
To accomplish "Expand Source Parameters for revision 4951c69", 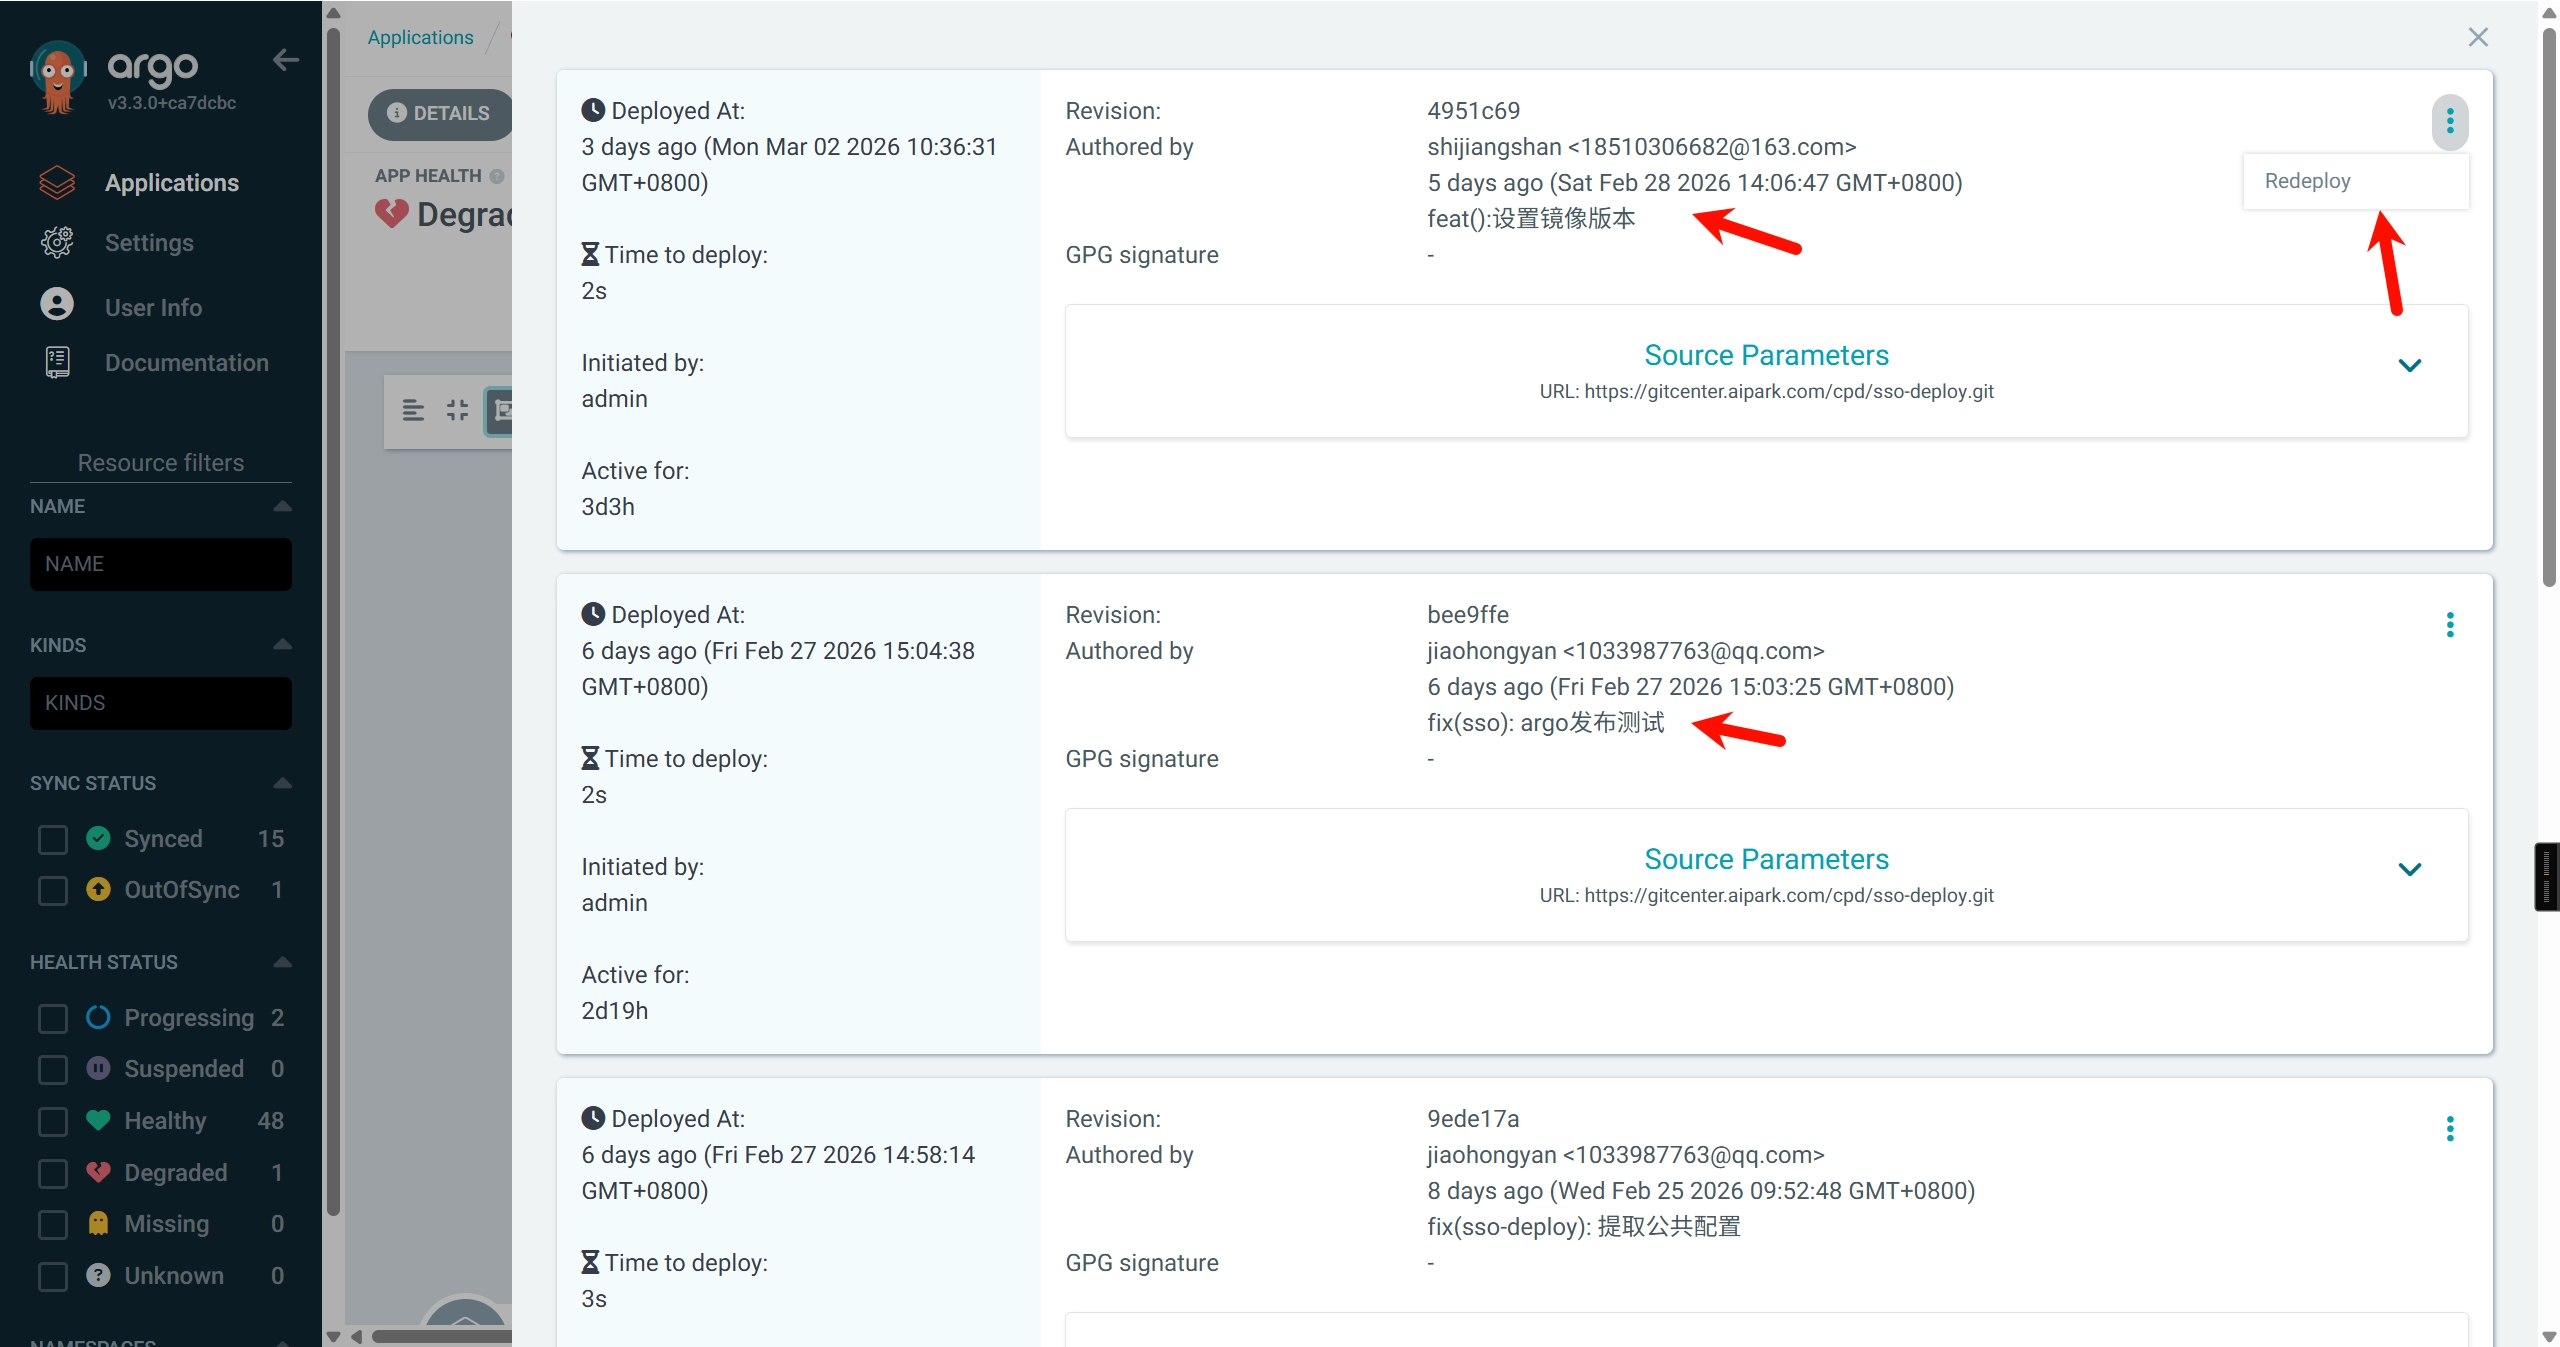I will click(x=2410, y=366).
